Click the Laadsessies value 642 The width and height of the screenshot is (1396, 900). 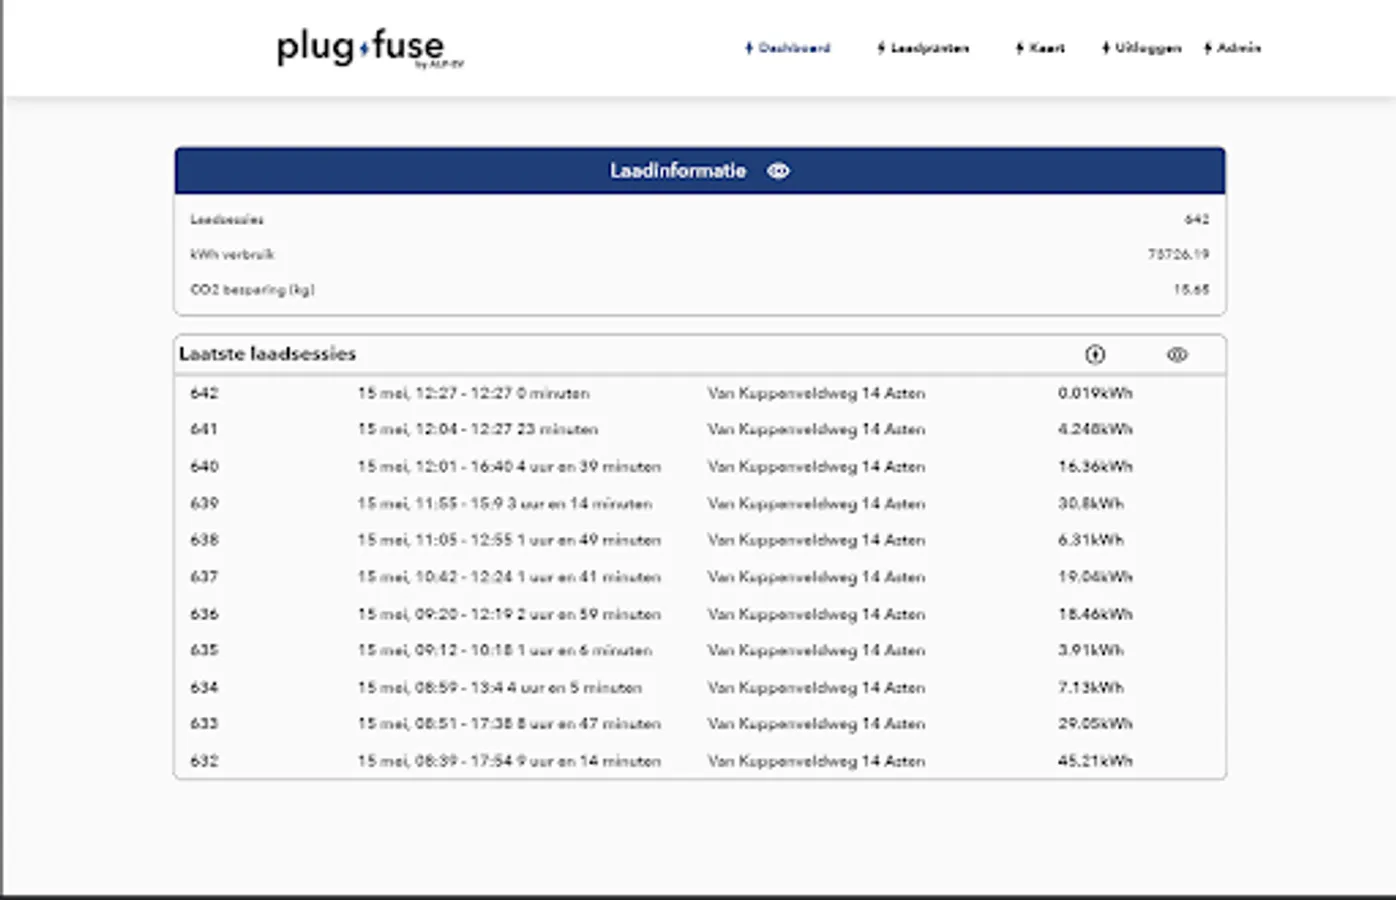1197,219
